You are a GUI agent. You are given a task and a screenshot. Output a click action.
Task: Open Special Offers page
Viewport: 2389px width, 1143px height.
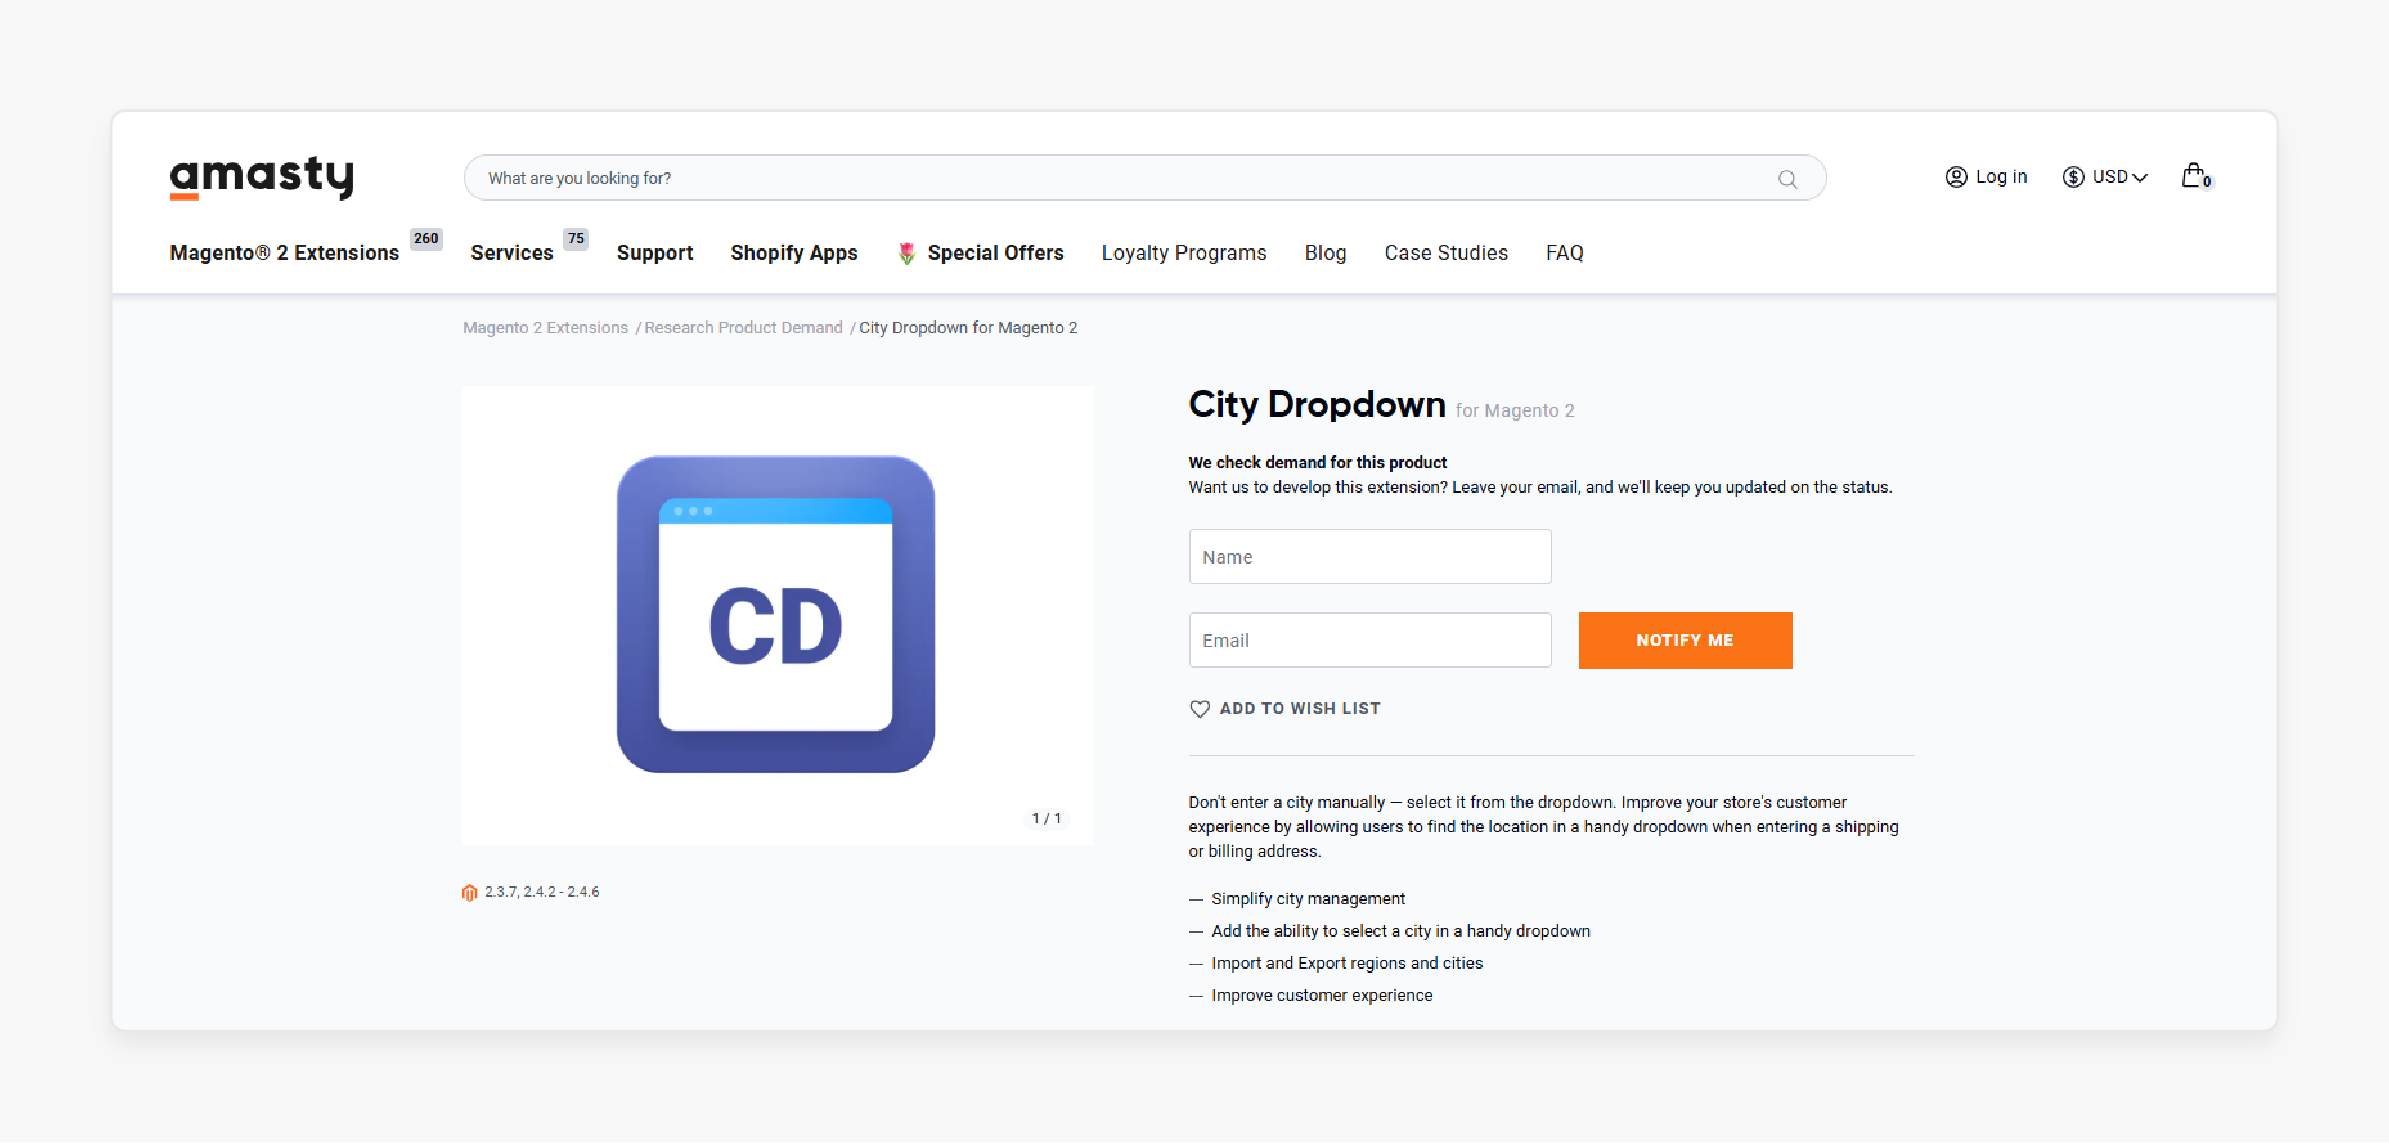click(995, 253)
